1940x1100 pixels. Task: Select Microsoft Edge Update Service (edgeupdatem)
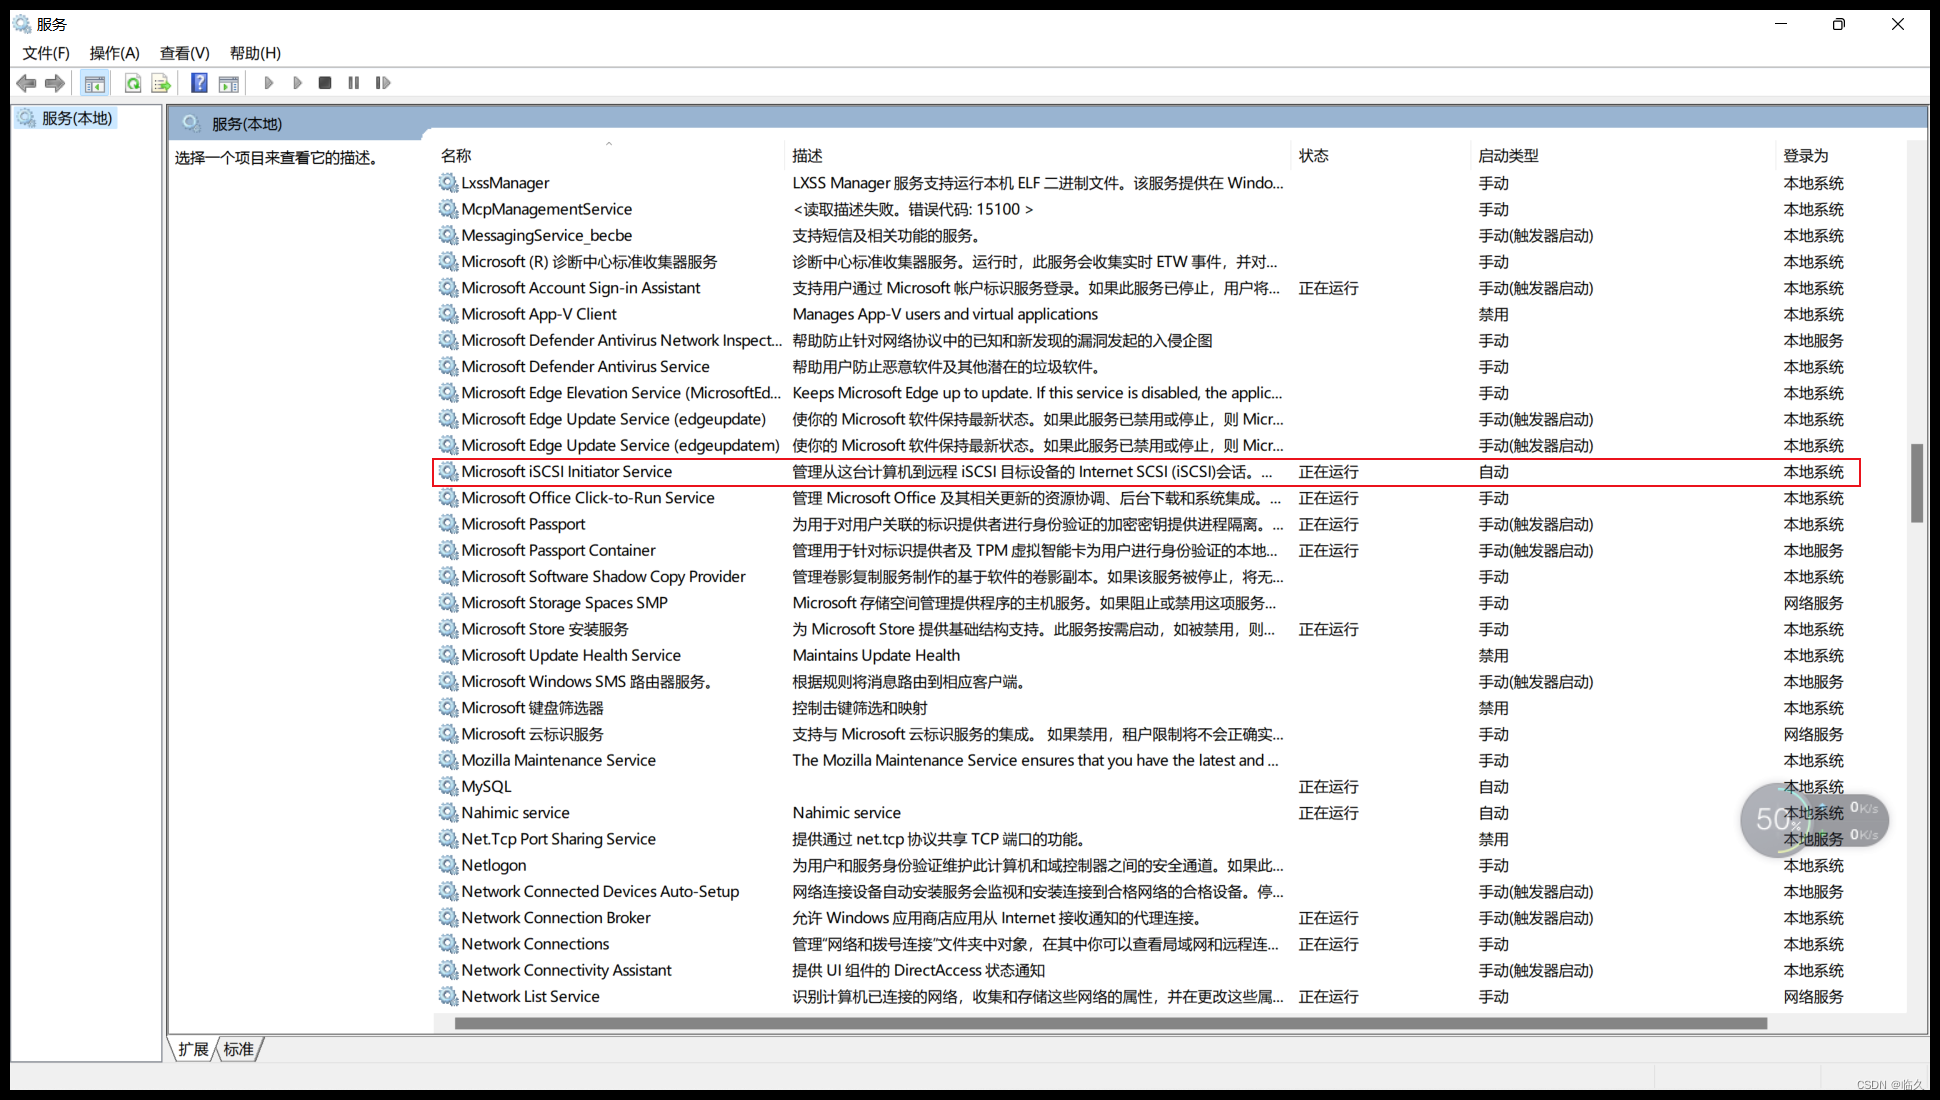point(620,446)
